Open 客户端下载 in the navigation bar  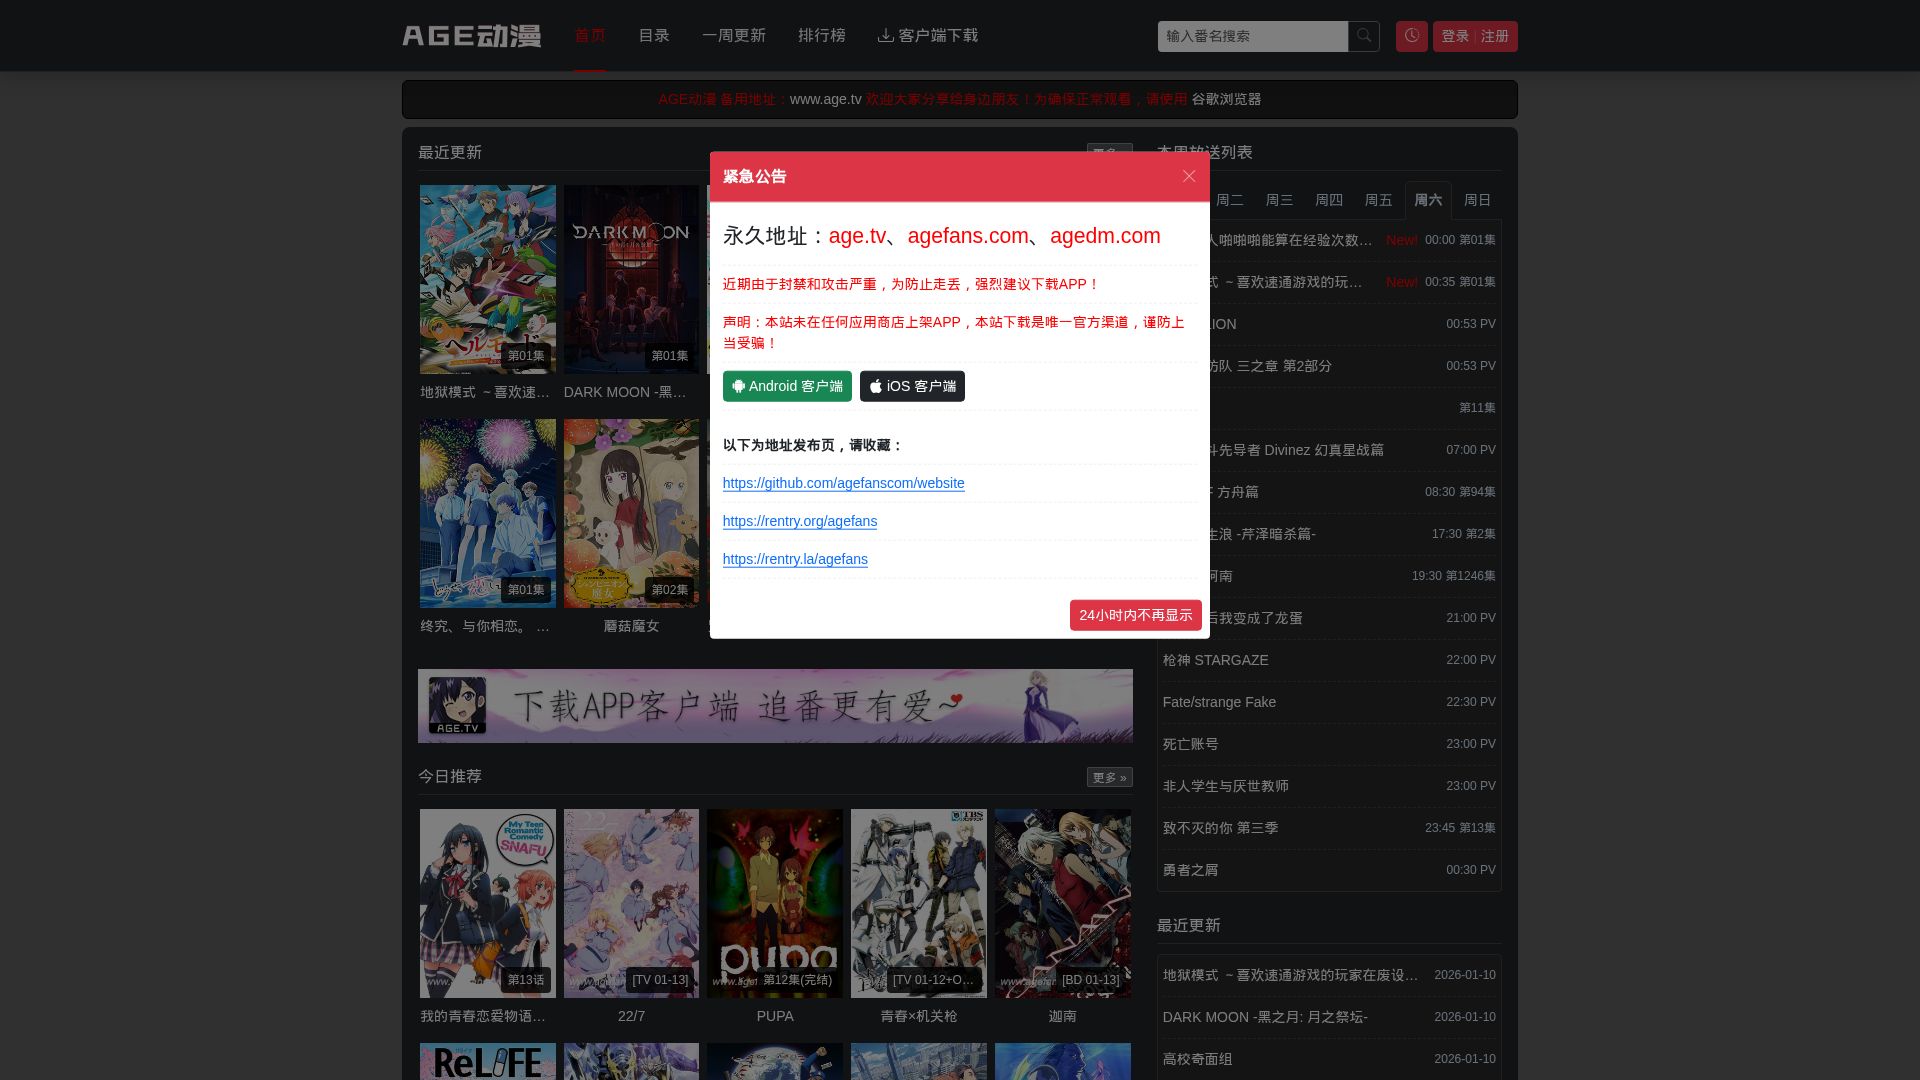pyautogui.click(x=928, y=36)
